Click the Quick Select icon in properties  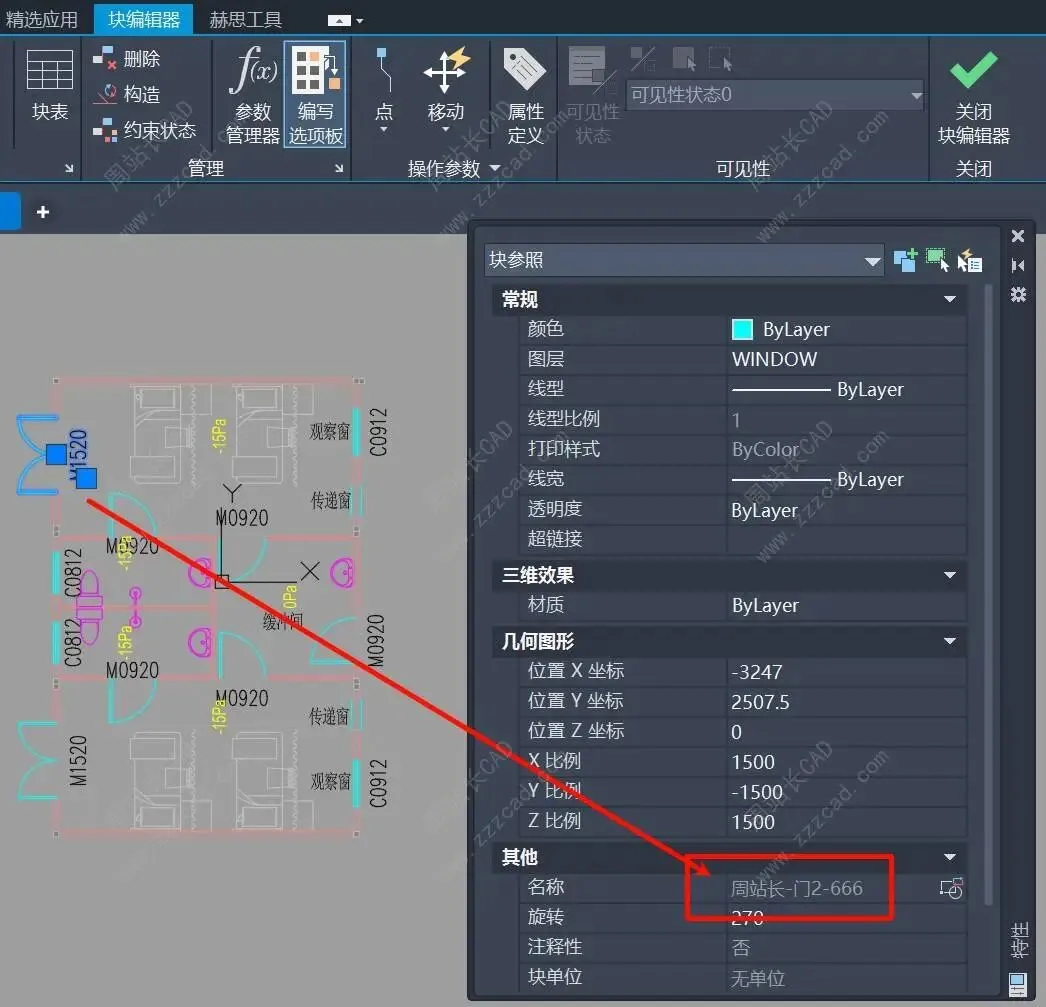click(969, 260)
